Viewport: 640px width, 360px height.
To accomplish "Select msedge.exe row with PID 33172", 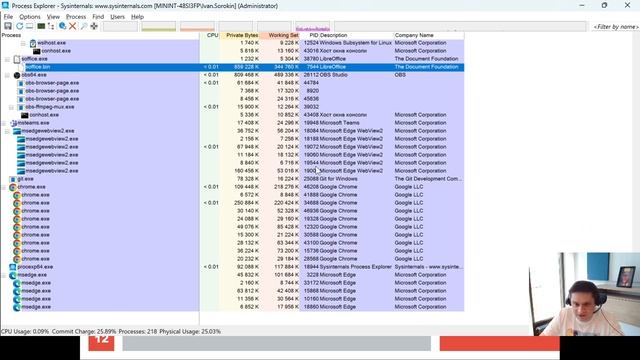I will point(232,283).
